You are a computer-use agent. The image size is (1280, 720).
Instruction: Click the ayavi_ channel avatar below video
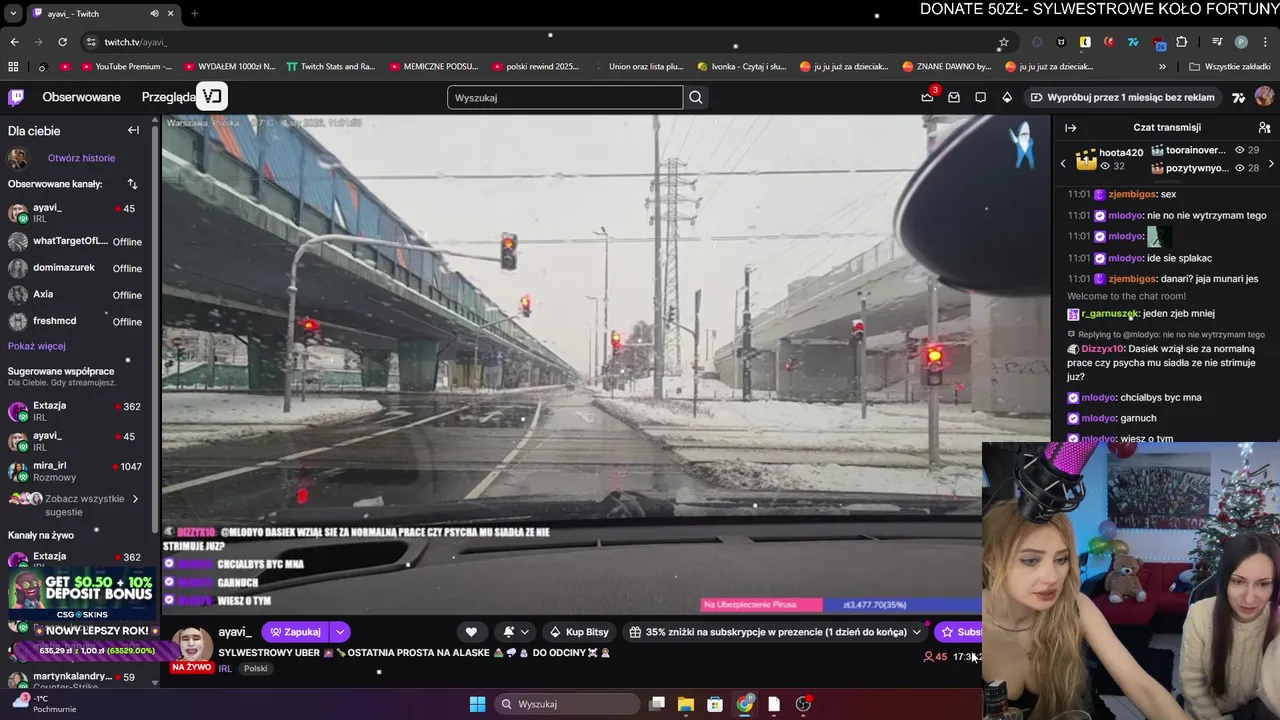pos(191,644)
